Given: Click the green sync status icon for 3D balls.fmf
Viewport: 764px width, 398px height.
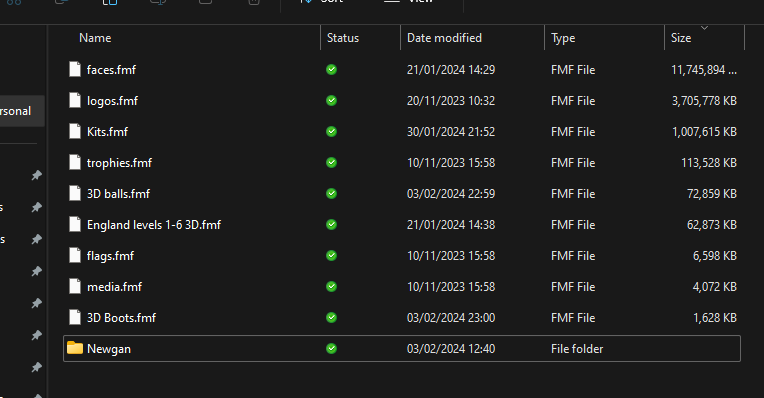Looking at the screenshot, I should coord(331,194).
